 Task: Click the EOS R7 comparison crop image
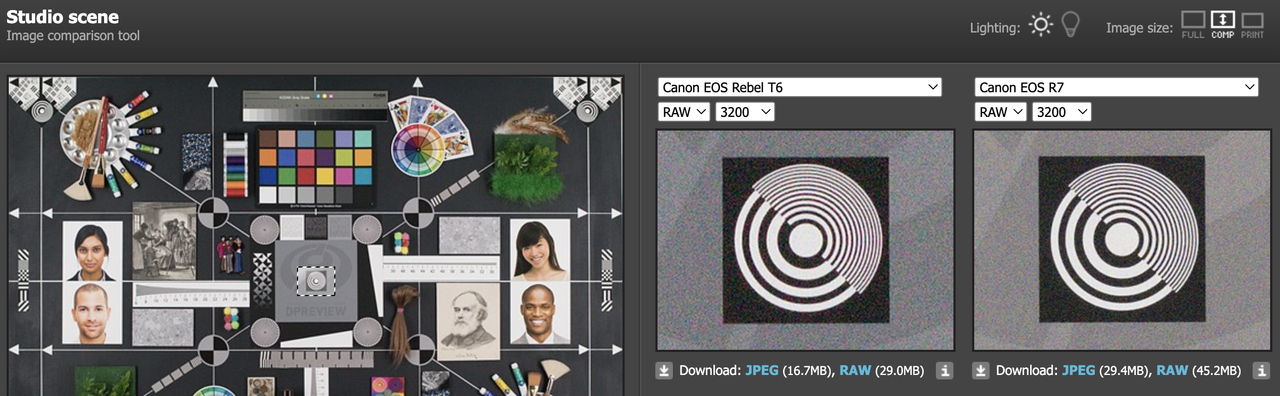coord(1122,240)
